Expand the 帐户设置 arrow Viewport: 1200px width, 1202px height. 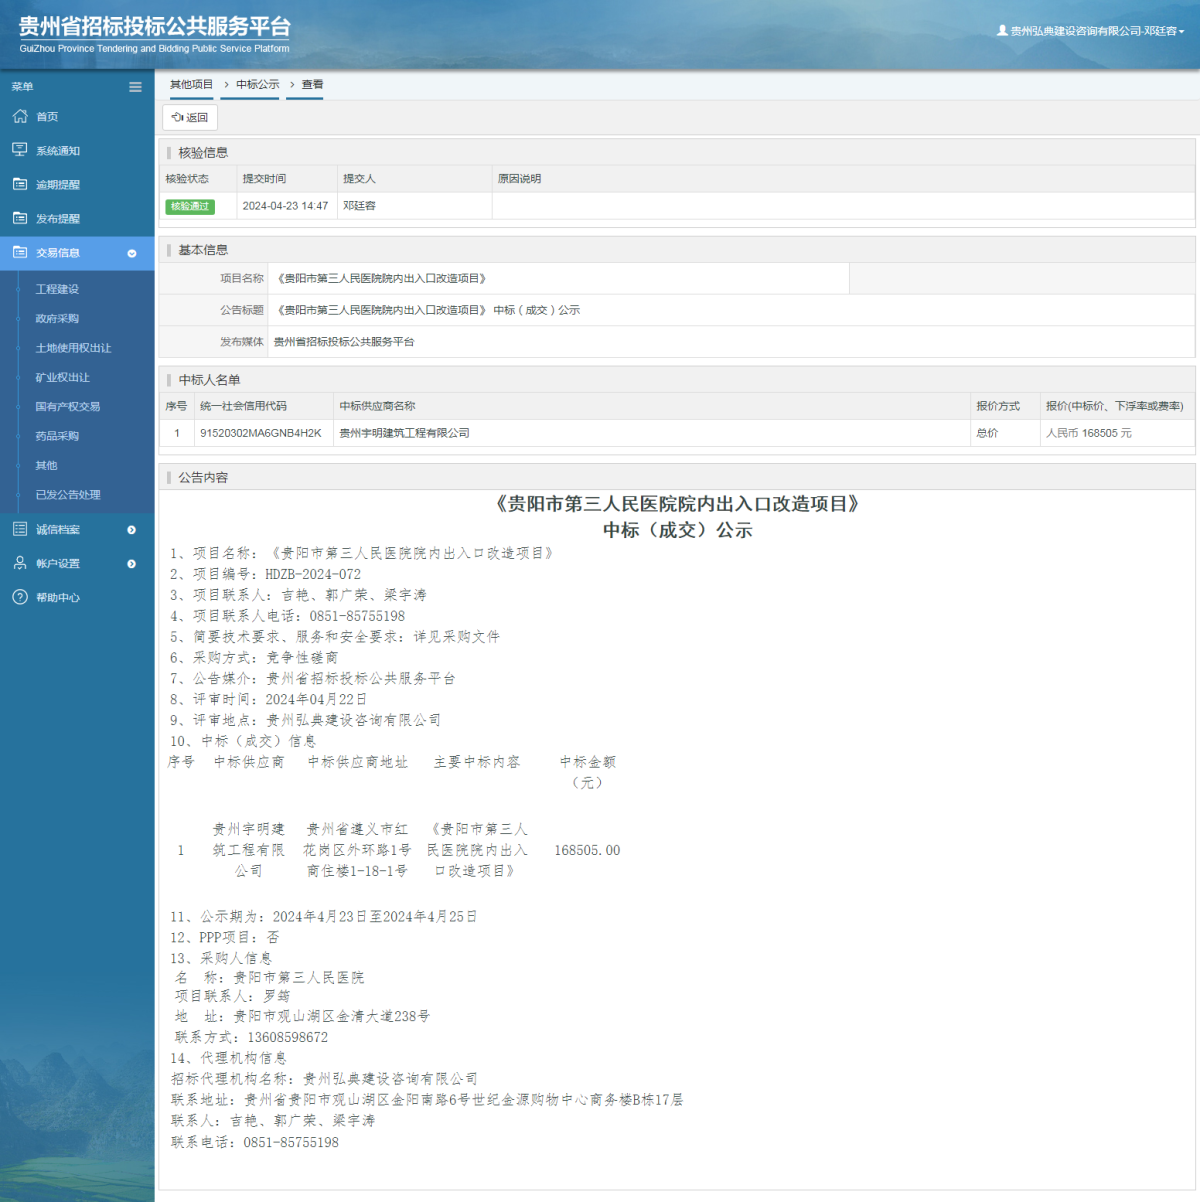tap(132, 564)
